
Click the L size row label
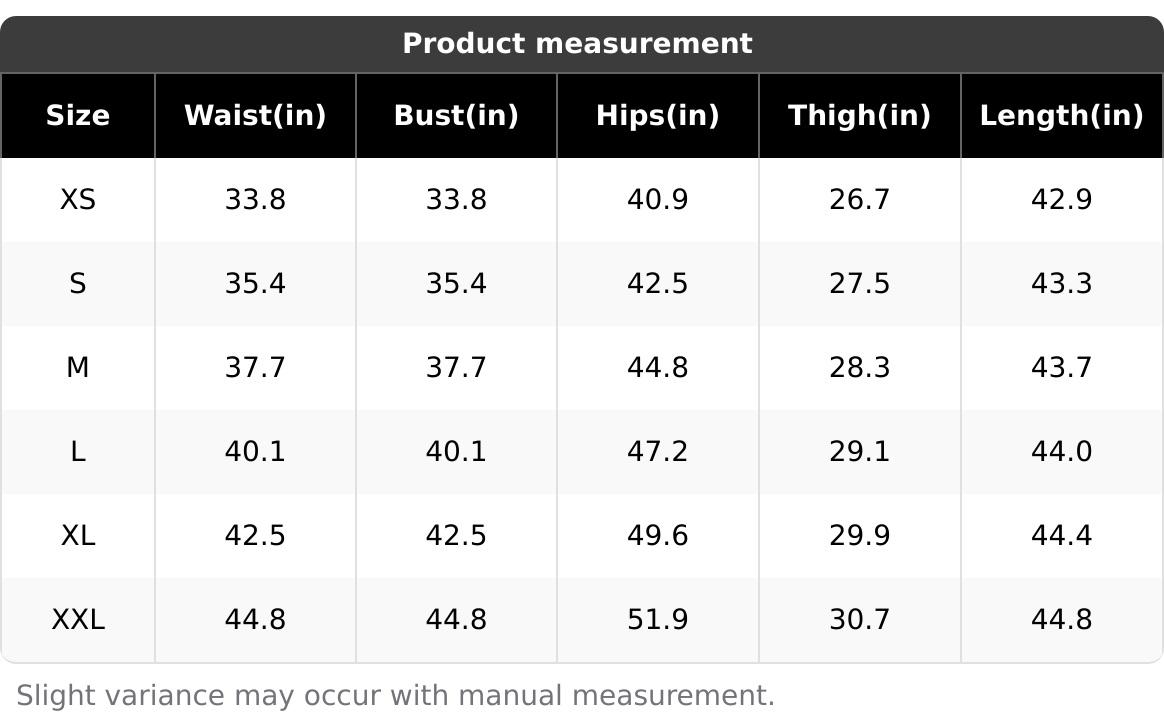[x=78, y=452]
